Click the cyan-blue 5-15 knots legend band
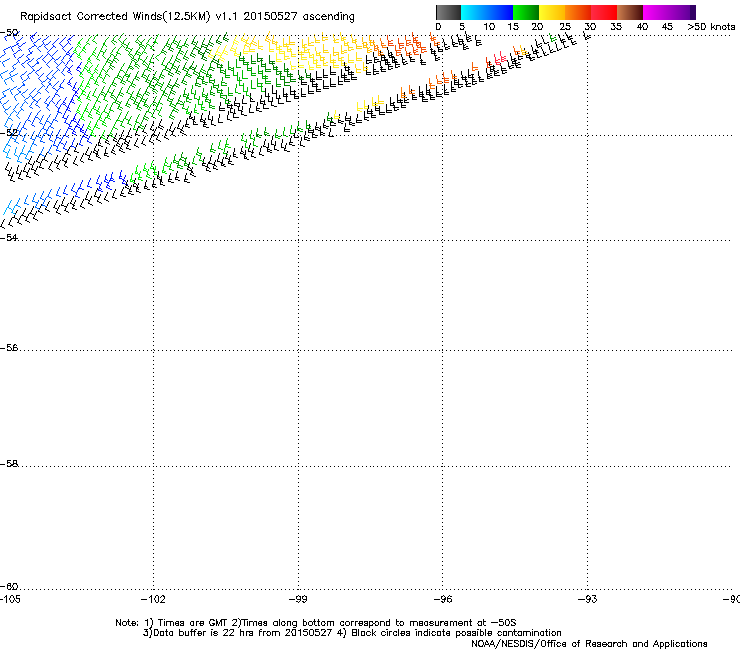This screenshot has height=650, width=740. click(487, 12)
